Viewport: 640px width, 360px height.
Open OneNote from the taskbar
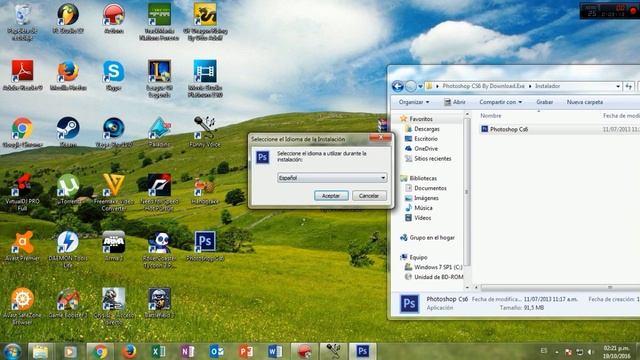pos(187,351)
